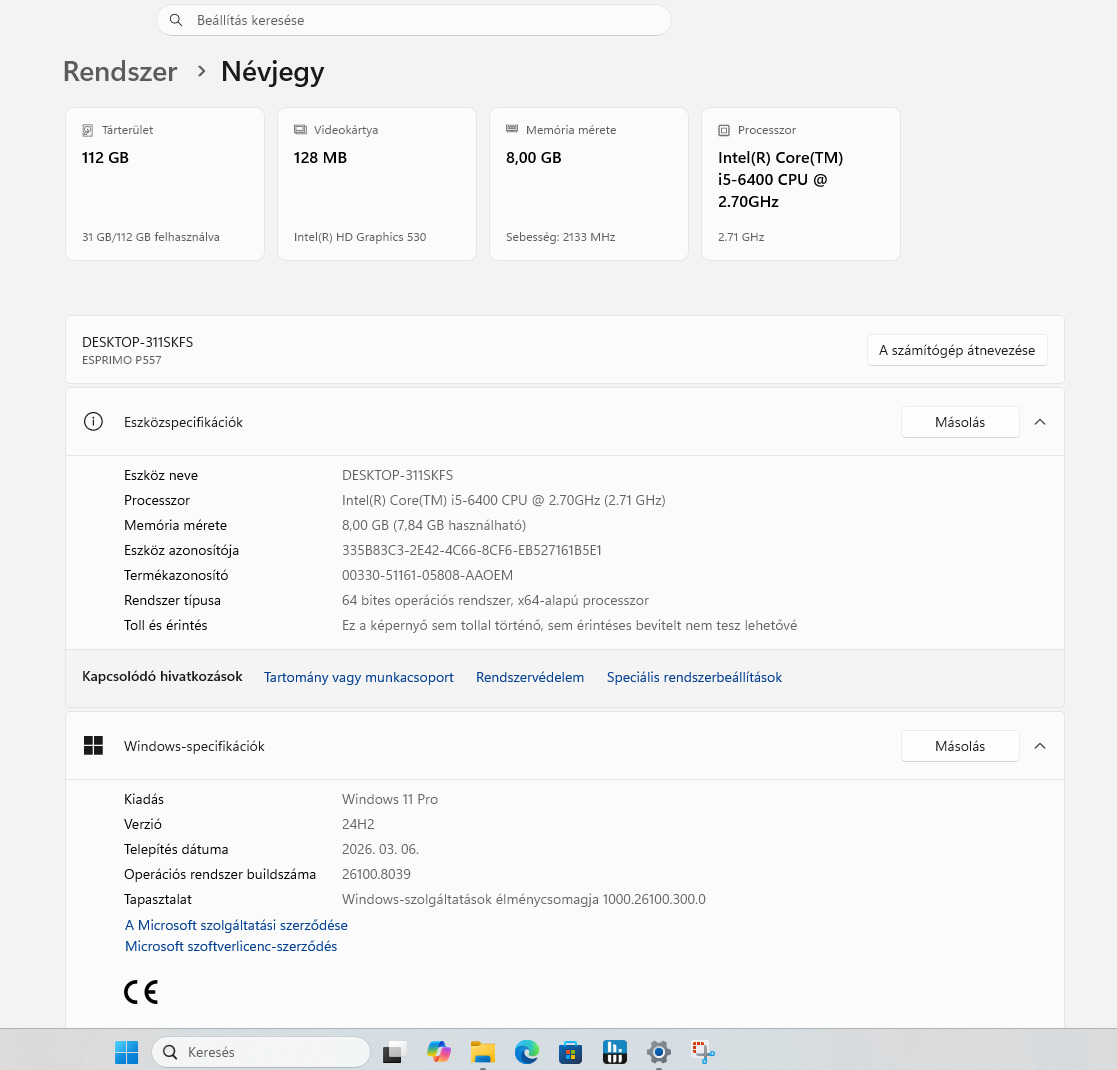Click the Eszközspecifikációk section title
The width and height of the screenshot is (1117, 1070).
183,422
